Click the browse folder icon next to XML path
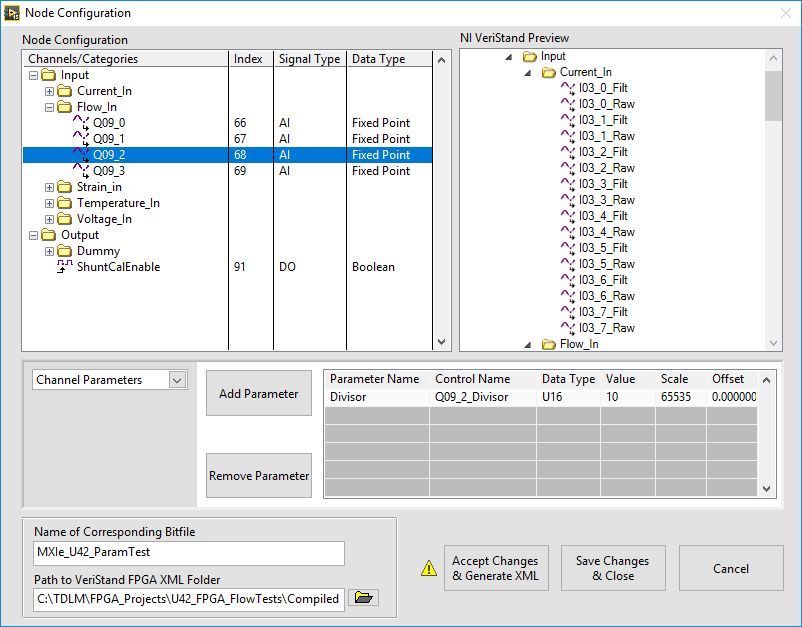802x627 pixels. coord(363,597)
